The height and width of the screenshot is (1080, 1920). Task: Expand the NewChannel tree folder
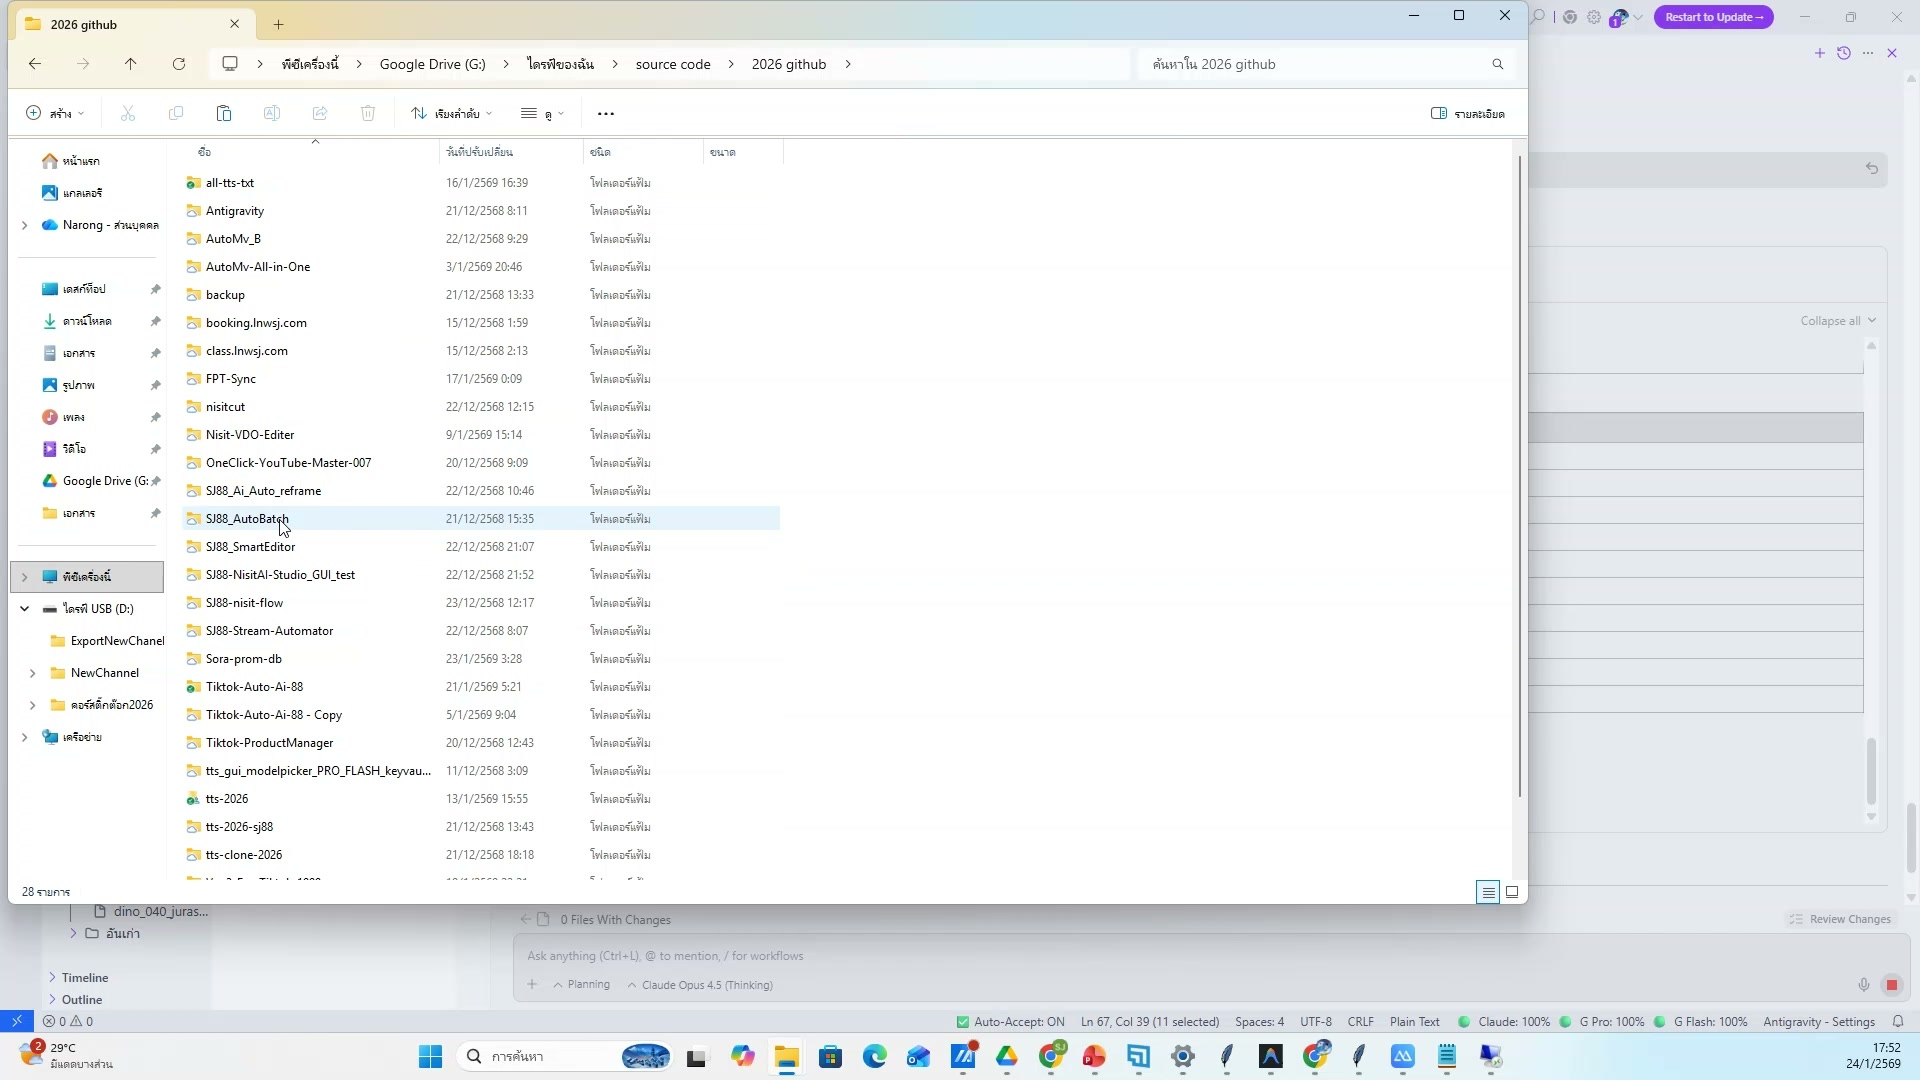[33, 673]
